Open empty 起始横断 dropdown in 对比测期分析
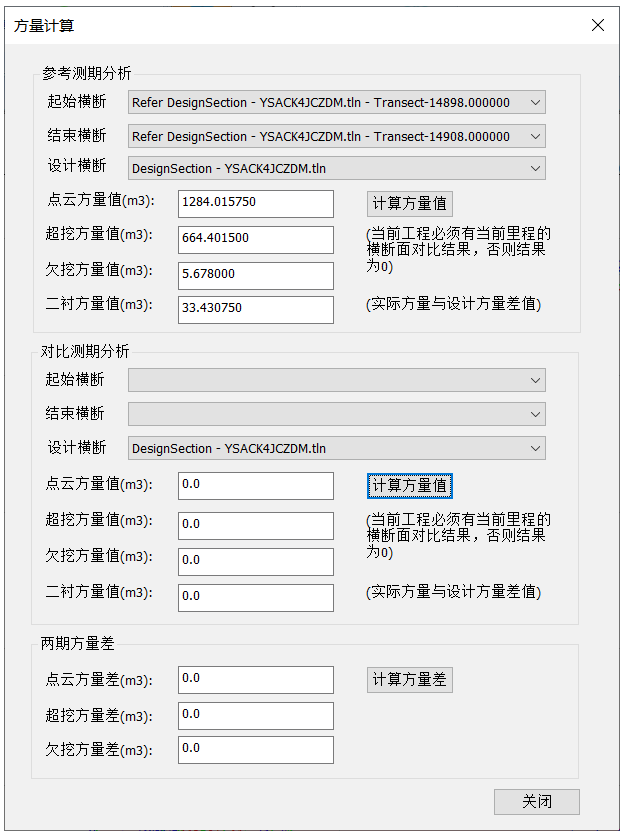The width and height of the screenshot is (624, 838). pyautogui.click(x=336, y=380)
